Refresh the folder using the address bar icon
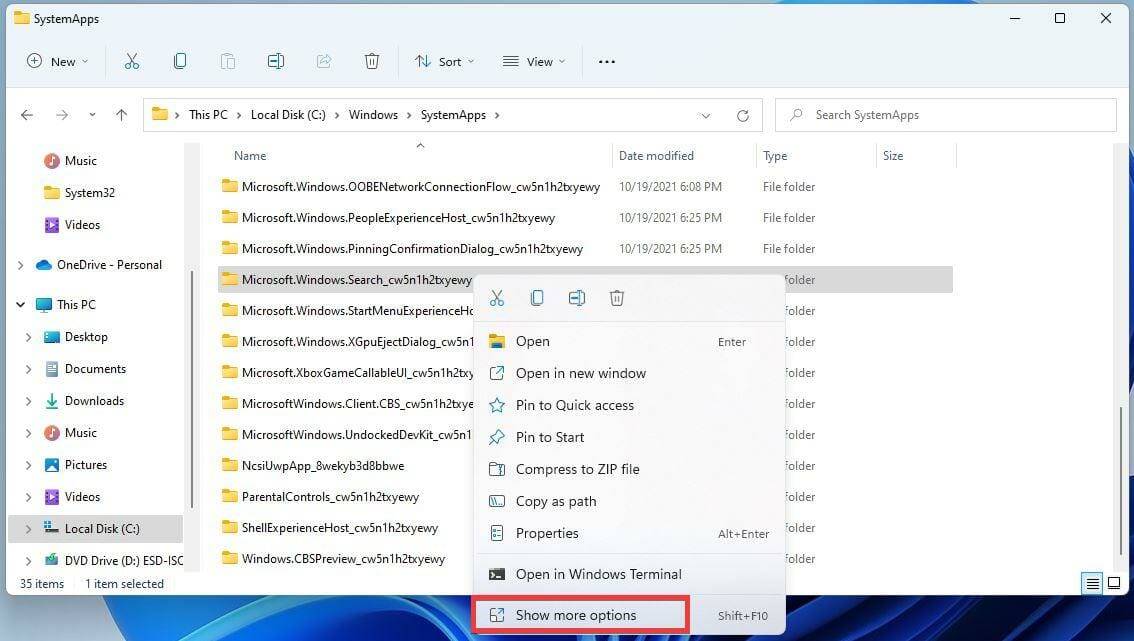1134x641 pixels. (742, 114)
